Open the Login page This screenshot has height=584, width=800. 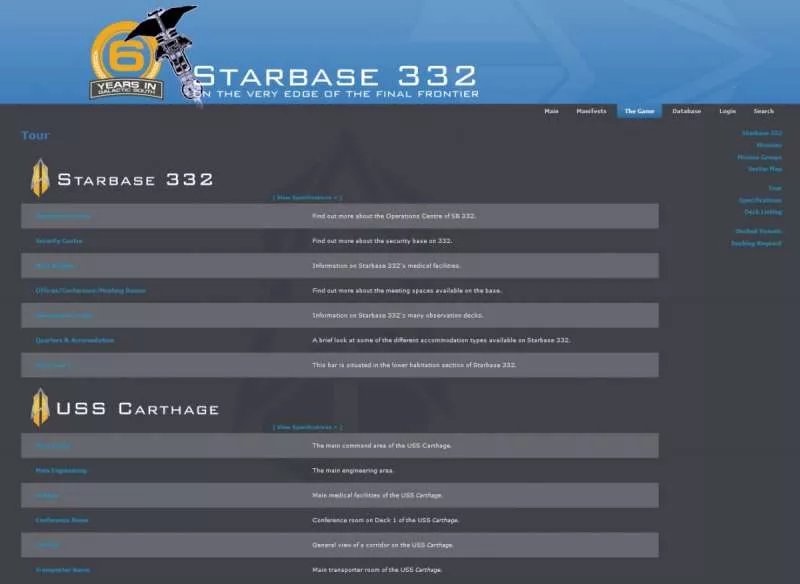coord(726,111)
